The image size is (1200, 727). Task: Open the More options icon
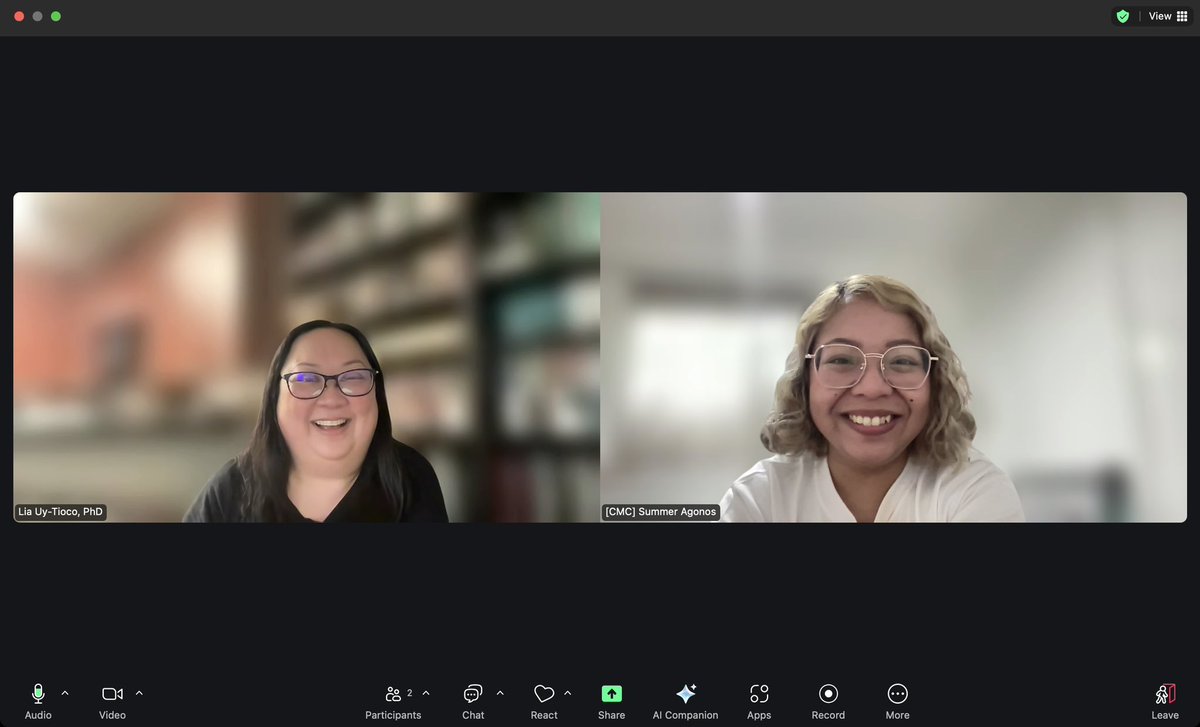pos(897,694)
